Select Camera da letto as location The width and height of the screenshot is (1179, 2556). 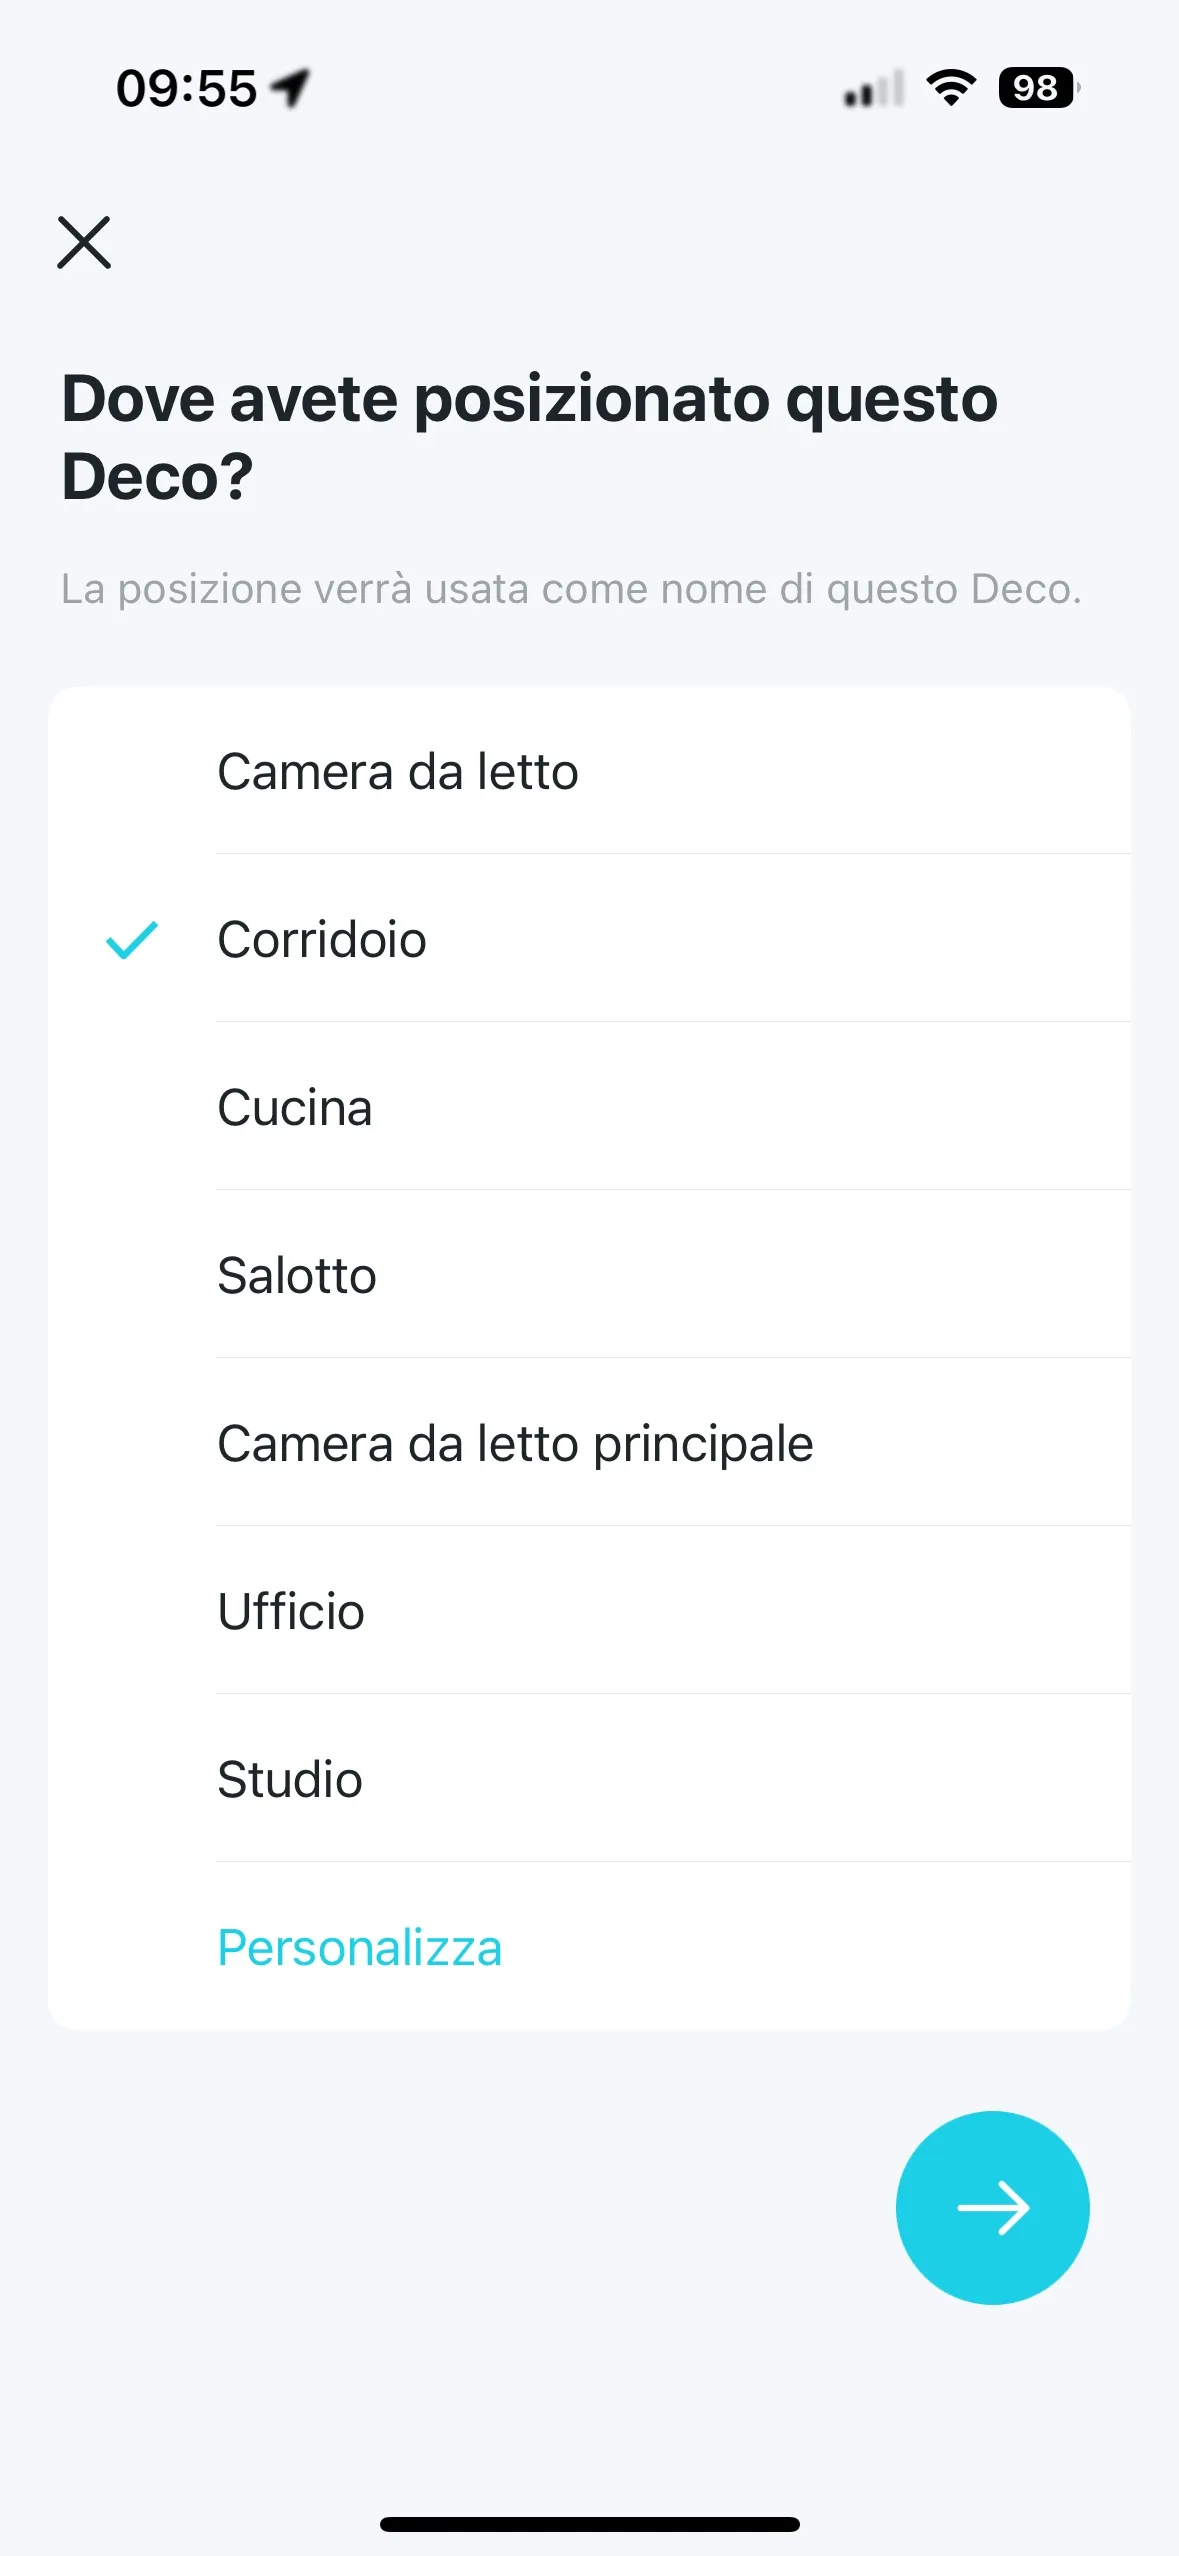pos(398,771)
